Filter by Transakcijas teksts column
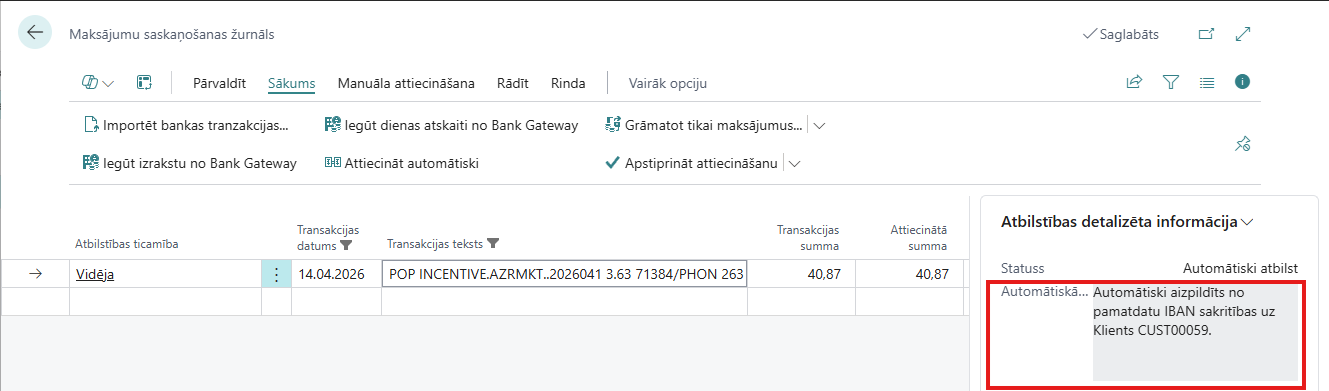Image resolution: width=1329 pixels, height=391 pixels. coord(493,243)
